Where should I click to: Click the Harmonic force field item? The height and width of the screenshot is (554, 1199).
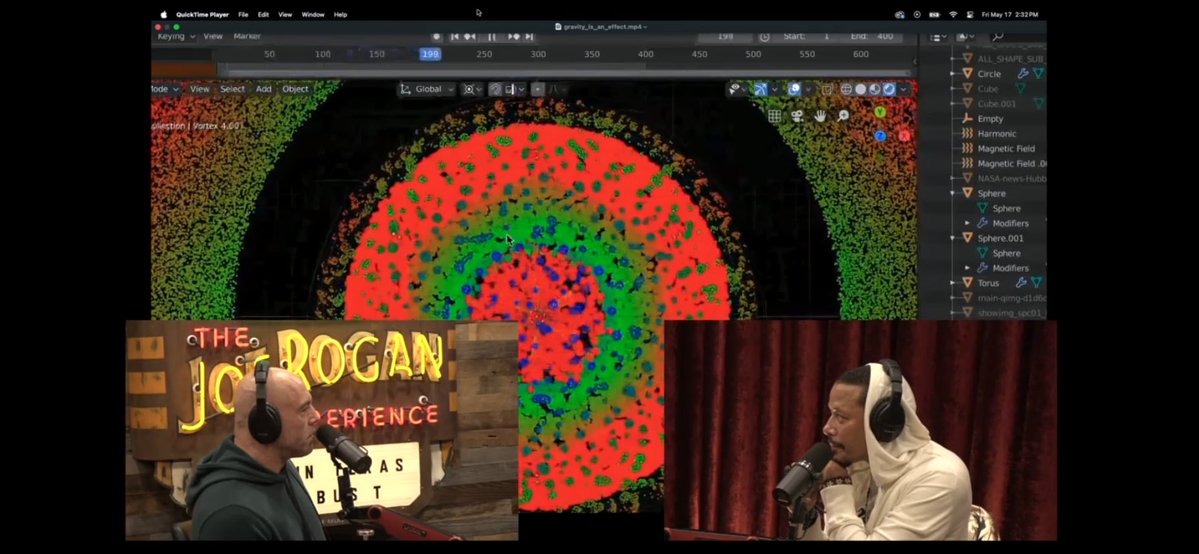pyautogui.click(x=996, y=134)
